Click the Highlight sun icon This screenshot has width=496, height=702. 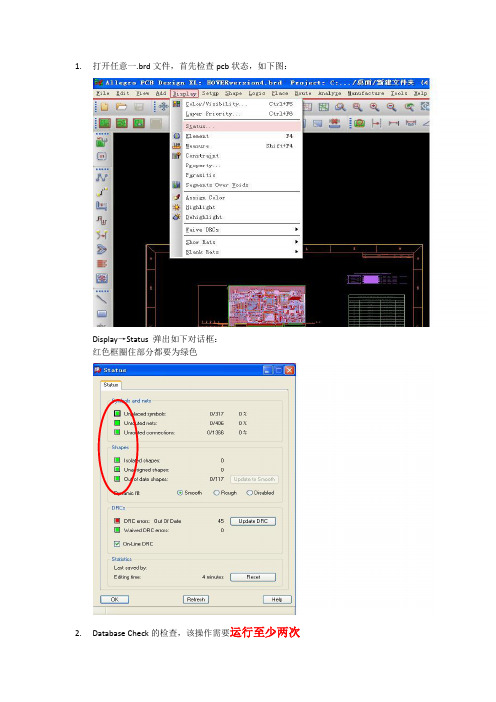(x=176, y=207)
